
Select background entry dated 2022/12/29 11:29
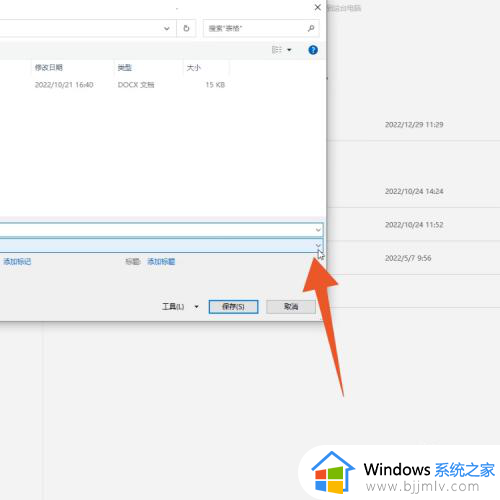(414, 125)
